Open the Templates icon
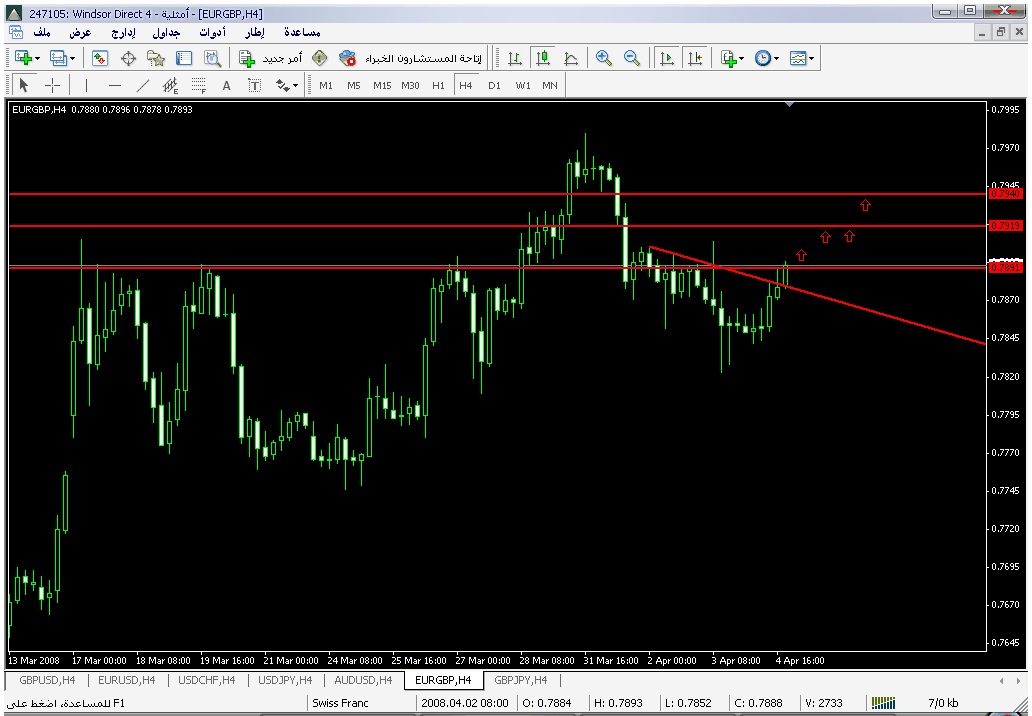 798,59
